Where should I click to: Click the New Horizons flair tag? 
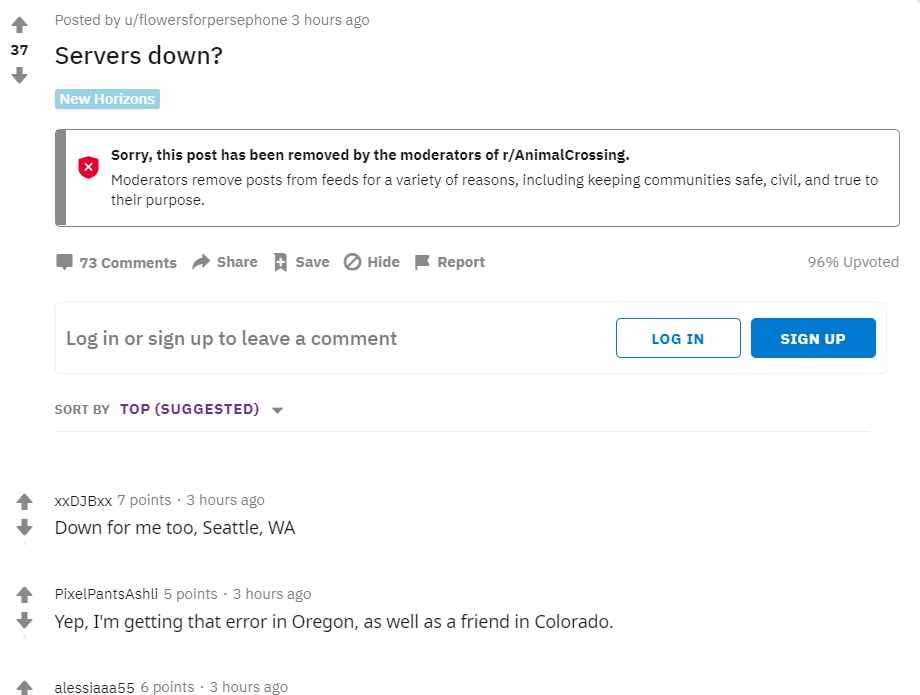click(x=107, y=99)
